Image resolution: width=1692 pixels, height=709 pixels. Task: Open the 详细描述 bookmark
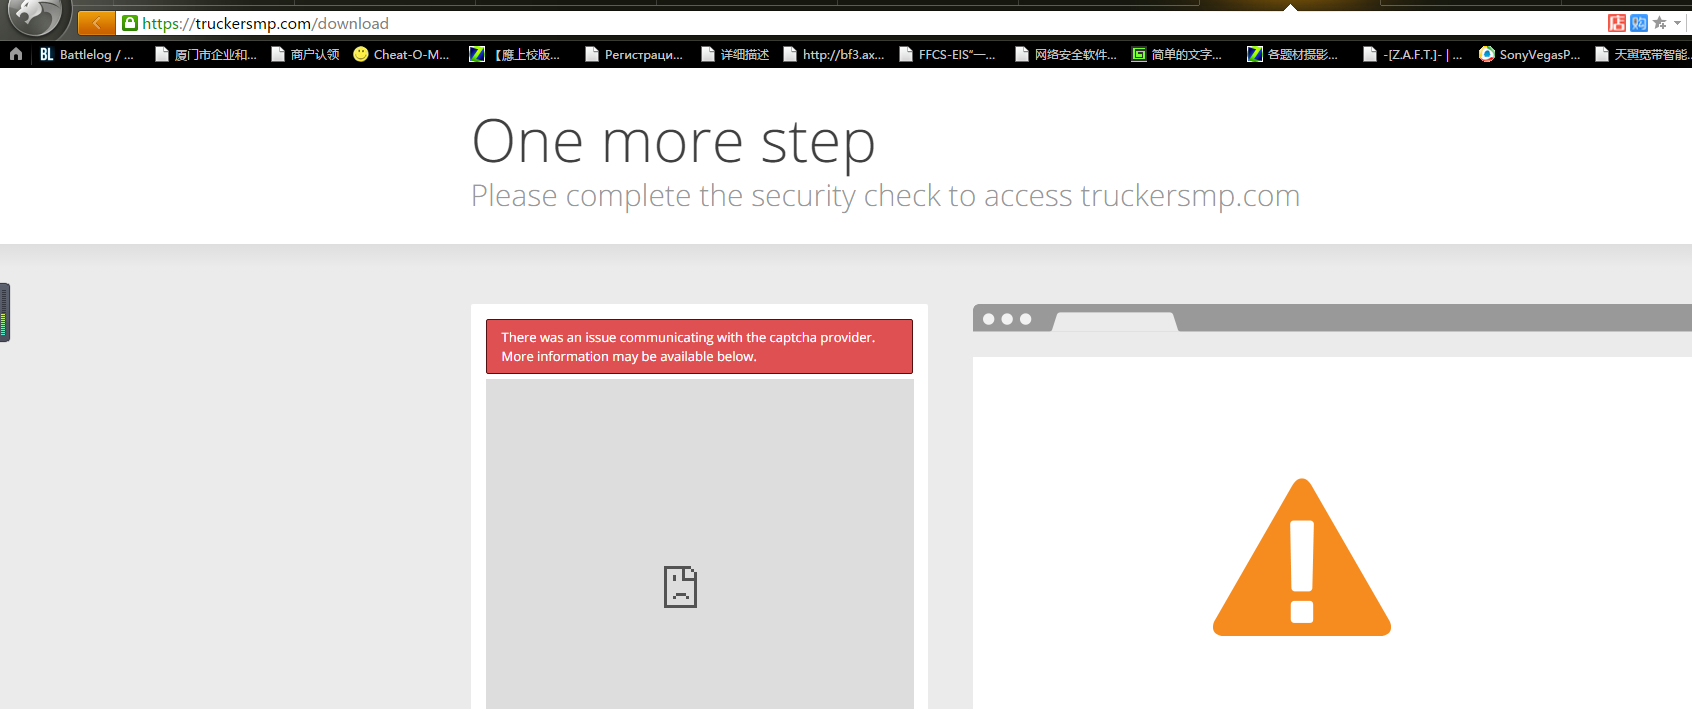click(735, 54)
